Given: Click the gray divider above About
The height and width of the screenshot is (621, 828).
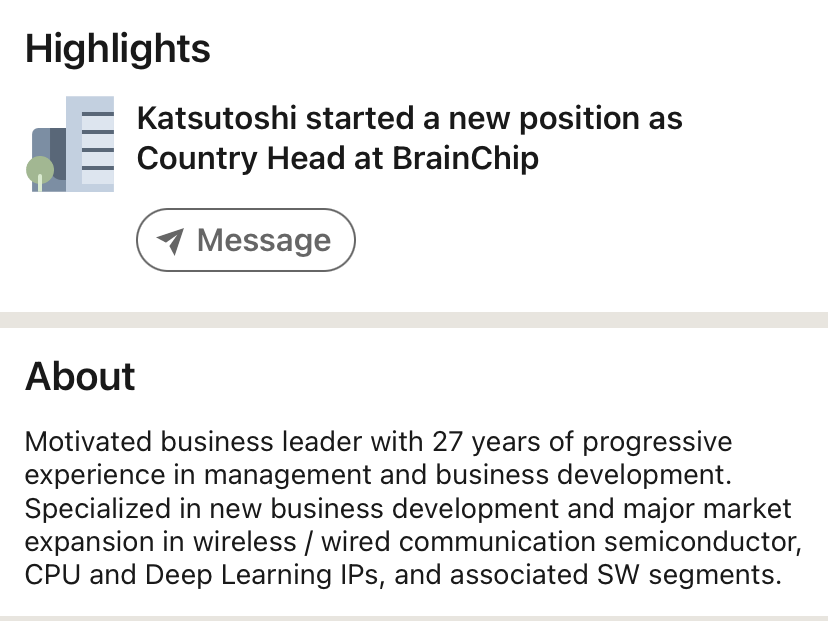Looking at the screenshot, I should (414, 320).
